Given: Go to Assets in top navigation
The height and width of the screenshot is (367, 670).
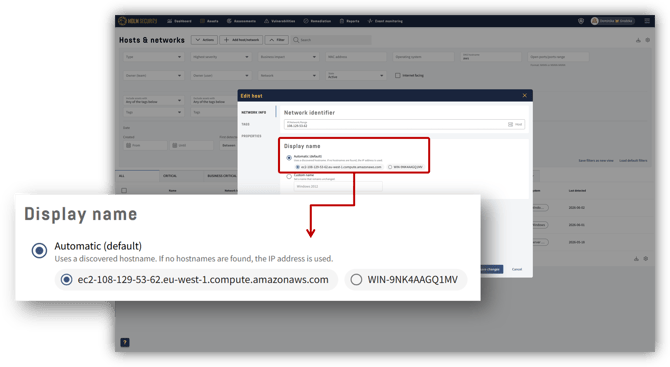Looking at the screenshot, I should 209,21.
